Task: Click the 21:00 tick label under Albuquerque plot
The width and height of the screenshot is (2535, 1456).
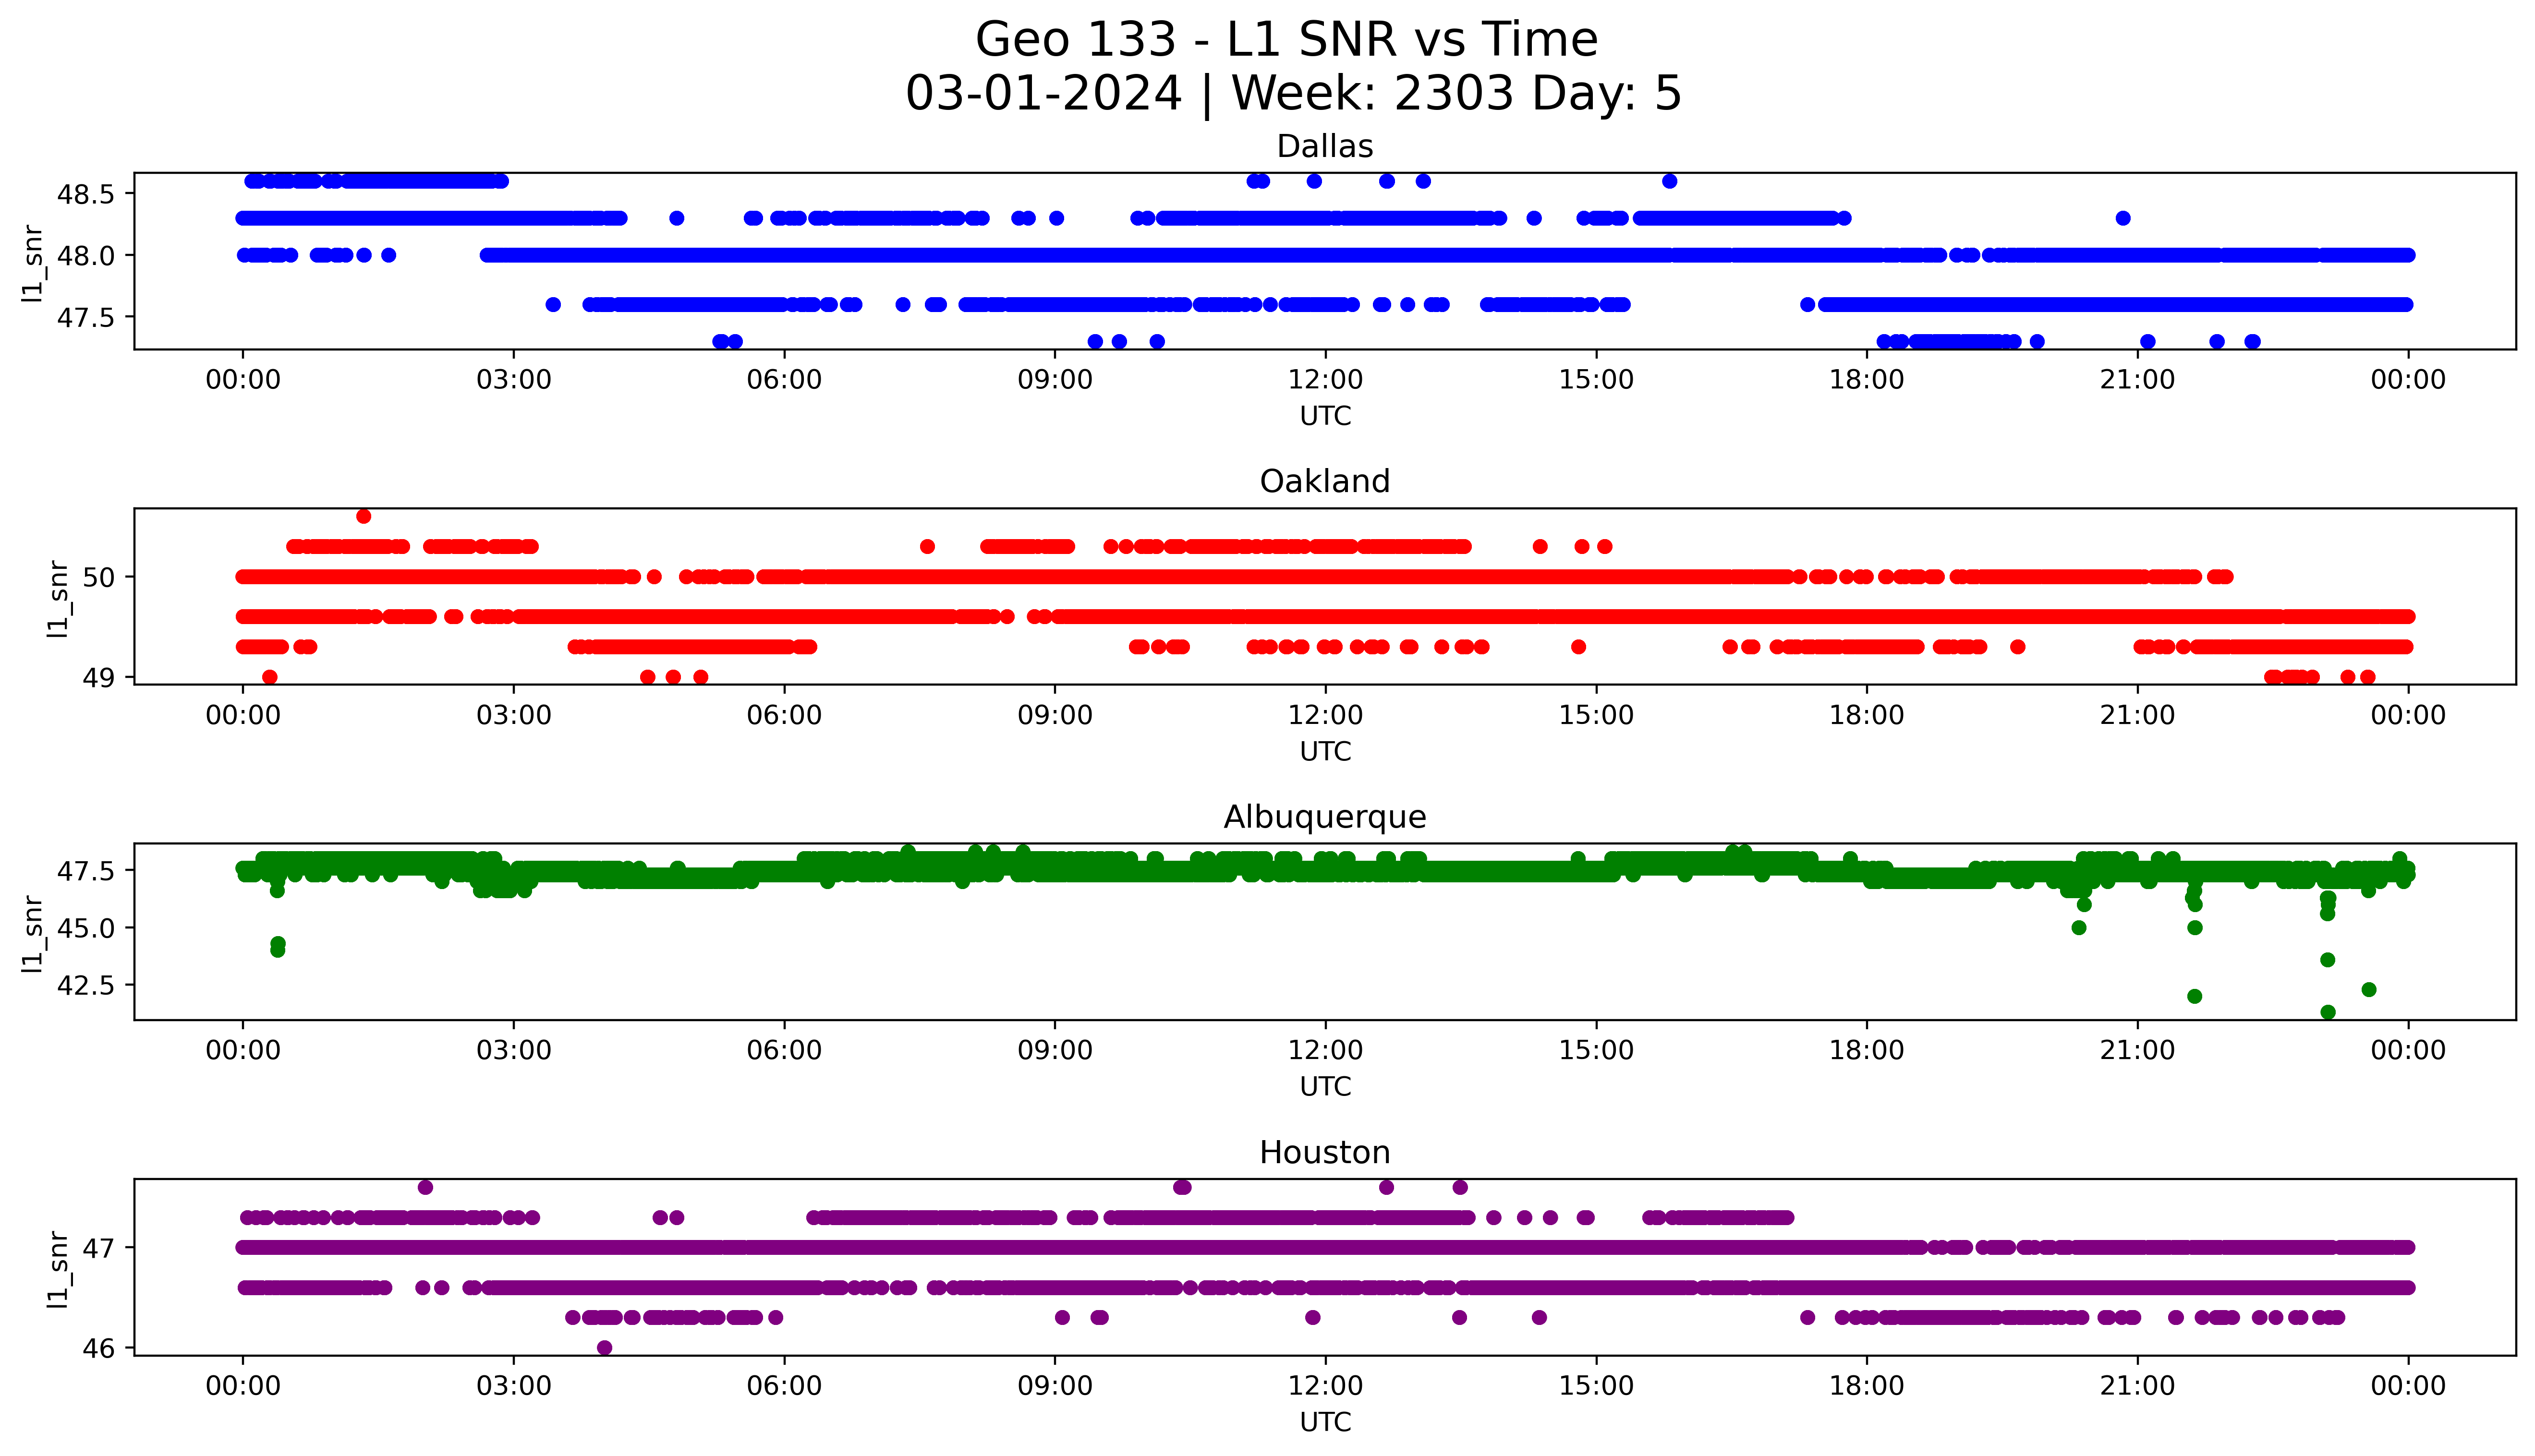Action: (2138, 1050)
